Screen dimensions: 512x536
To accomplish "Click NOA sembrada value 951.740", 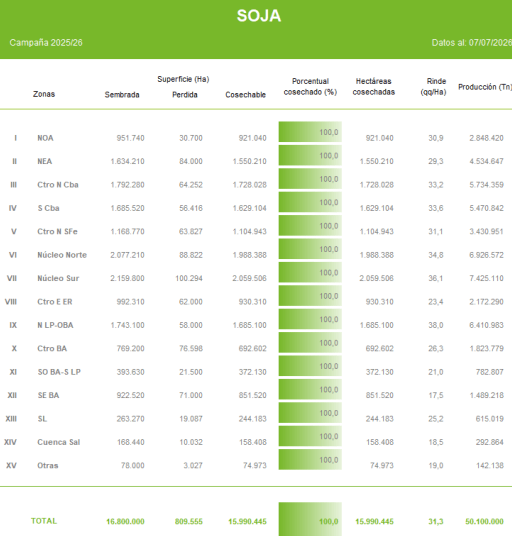I will 130,138.
